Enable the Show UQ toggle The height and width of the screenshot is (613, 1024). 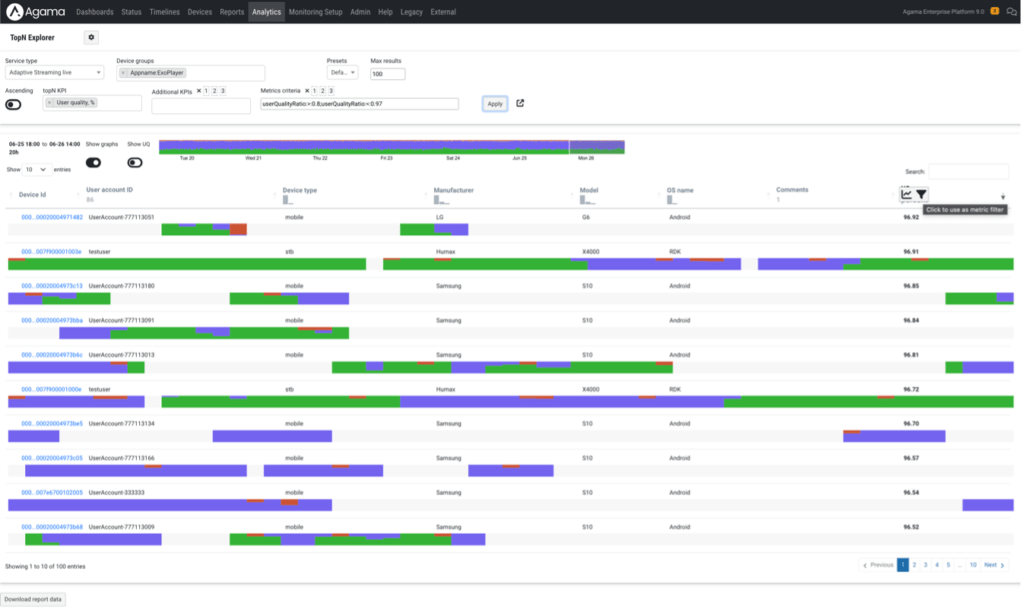point(135,162)
